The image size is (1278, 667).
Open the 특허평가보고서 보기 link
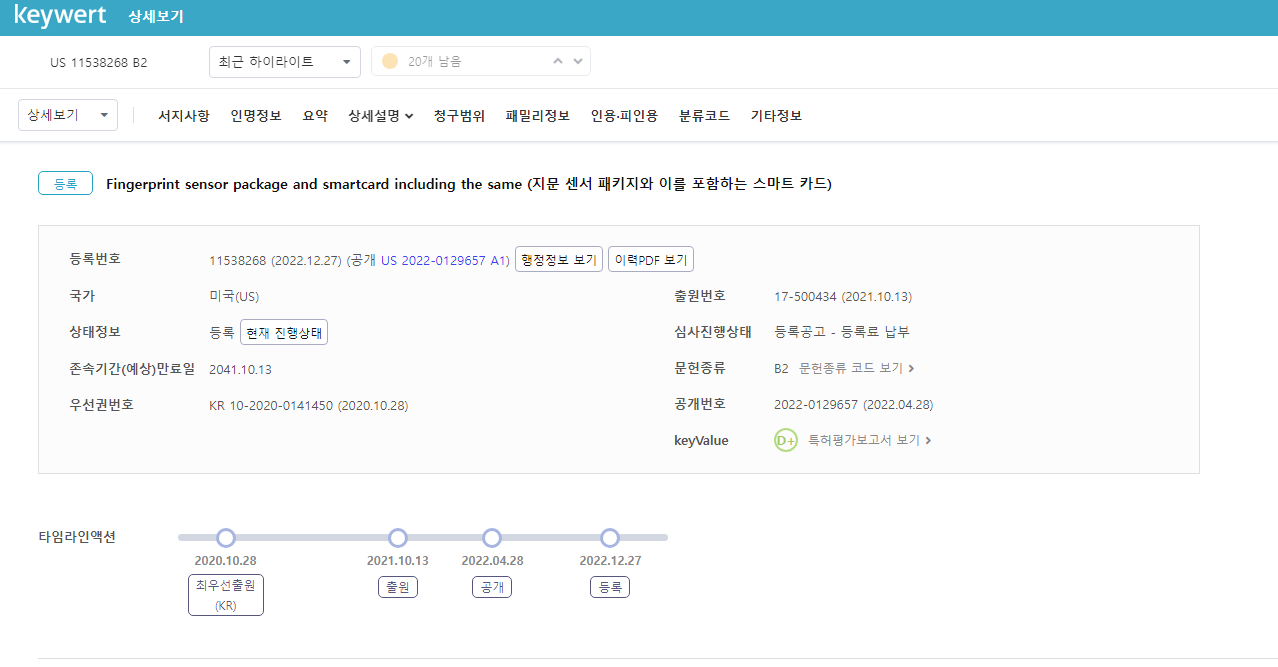coord(869,440)
